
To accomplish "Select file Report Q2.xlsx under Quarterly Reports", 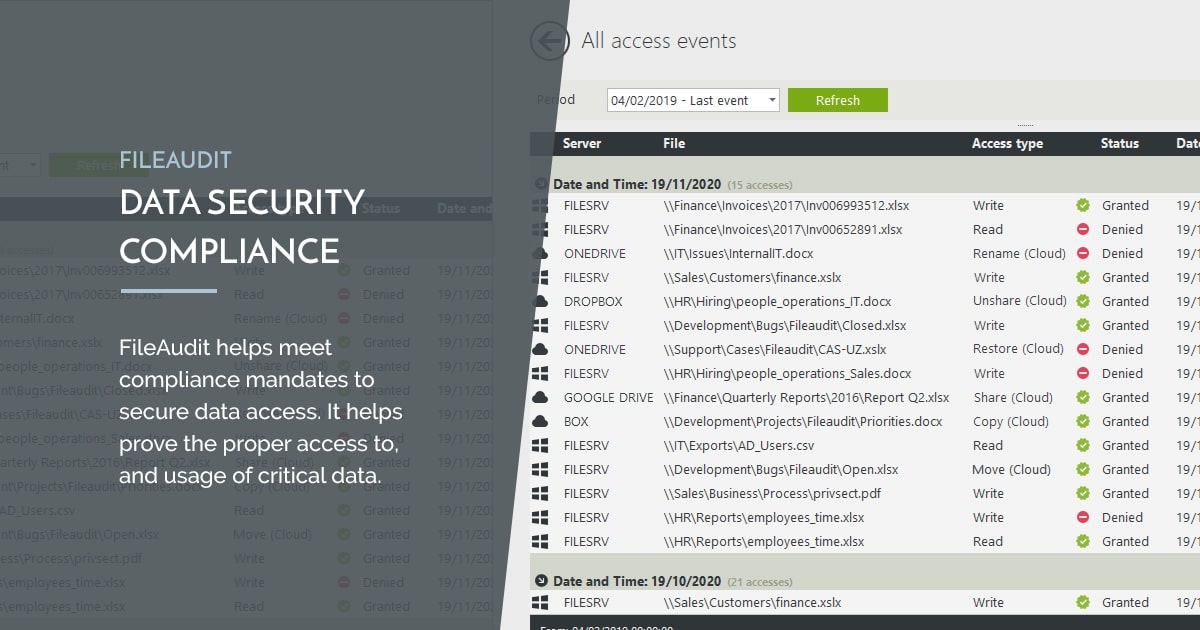I will pos(806,398).
